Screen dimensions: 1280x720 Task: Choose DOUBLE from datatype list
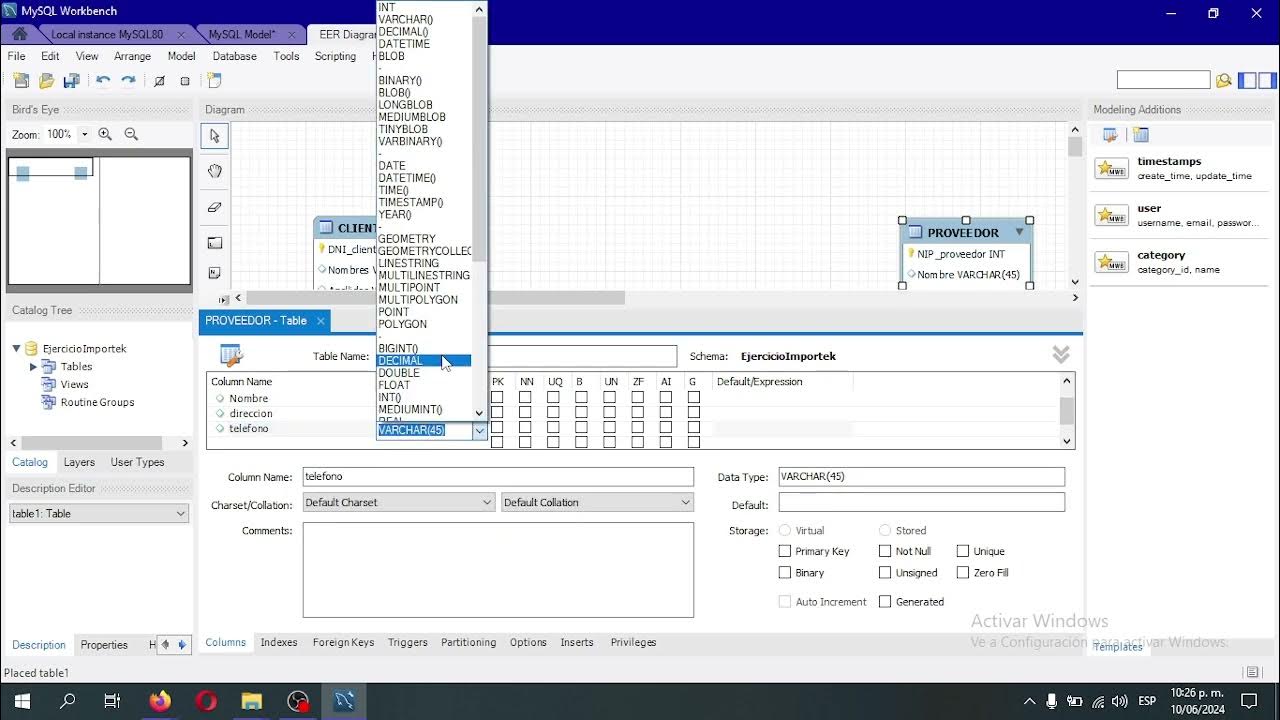[399, 373]
